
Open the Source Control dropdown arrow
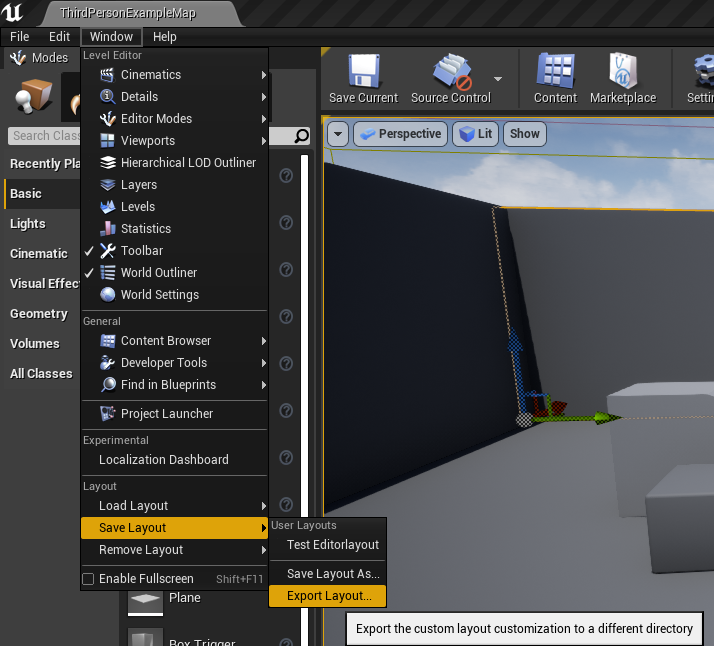tap(498, 79)
